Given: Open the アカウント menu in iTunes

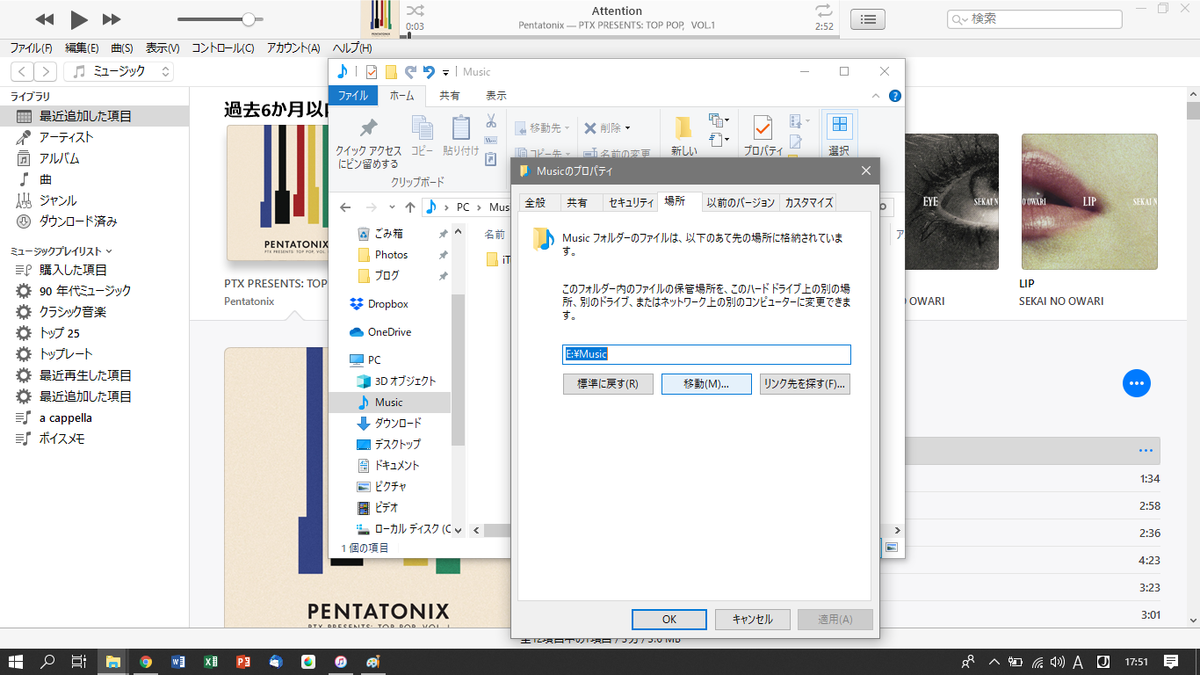Looking at the screenshot, I should pos(293,48).
